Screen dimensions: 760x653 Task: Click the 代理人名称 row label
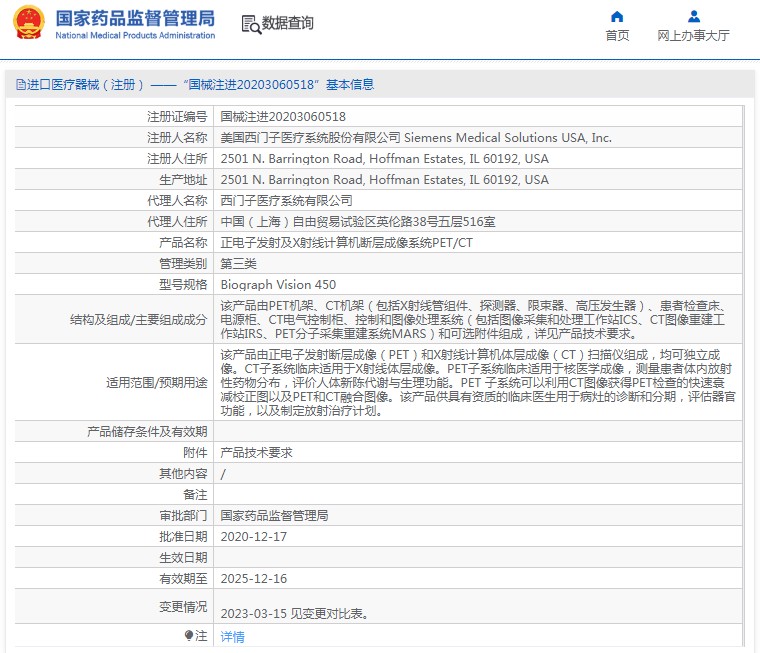pyautogui.click(x=177, y=201)
